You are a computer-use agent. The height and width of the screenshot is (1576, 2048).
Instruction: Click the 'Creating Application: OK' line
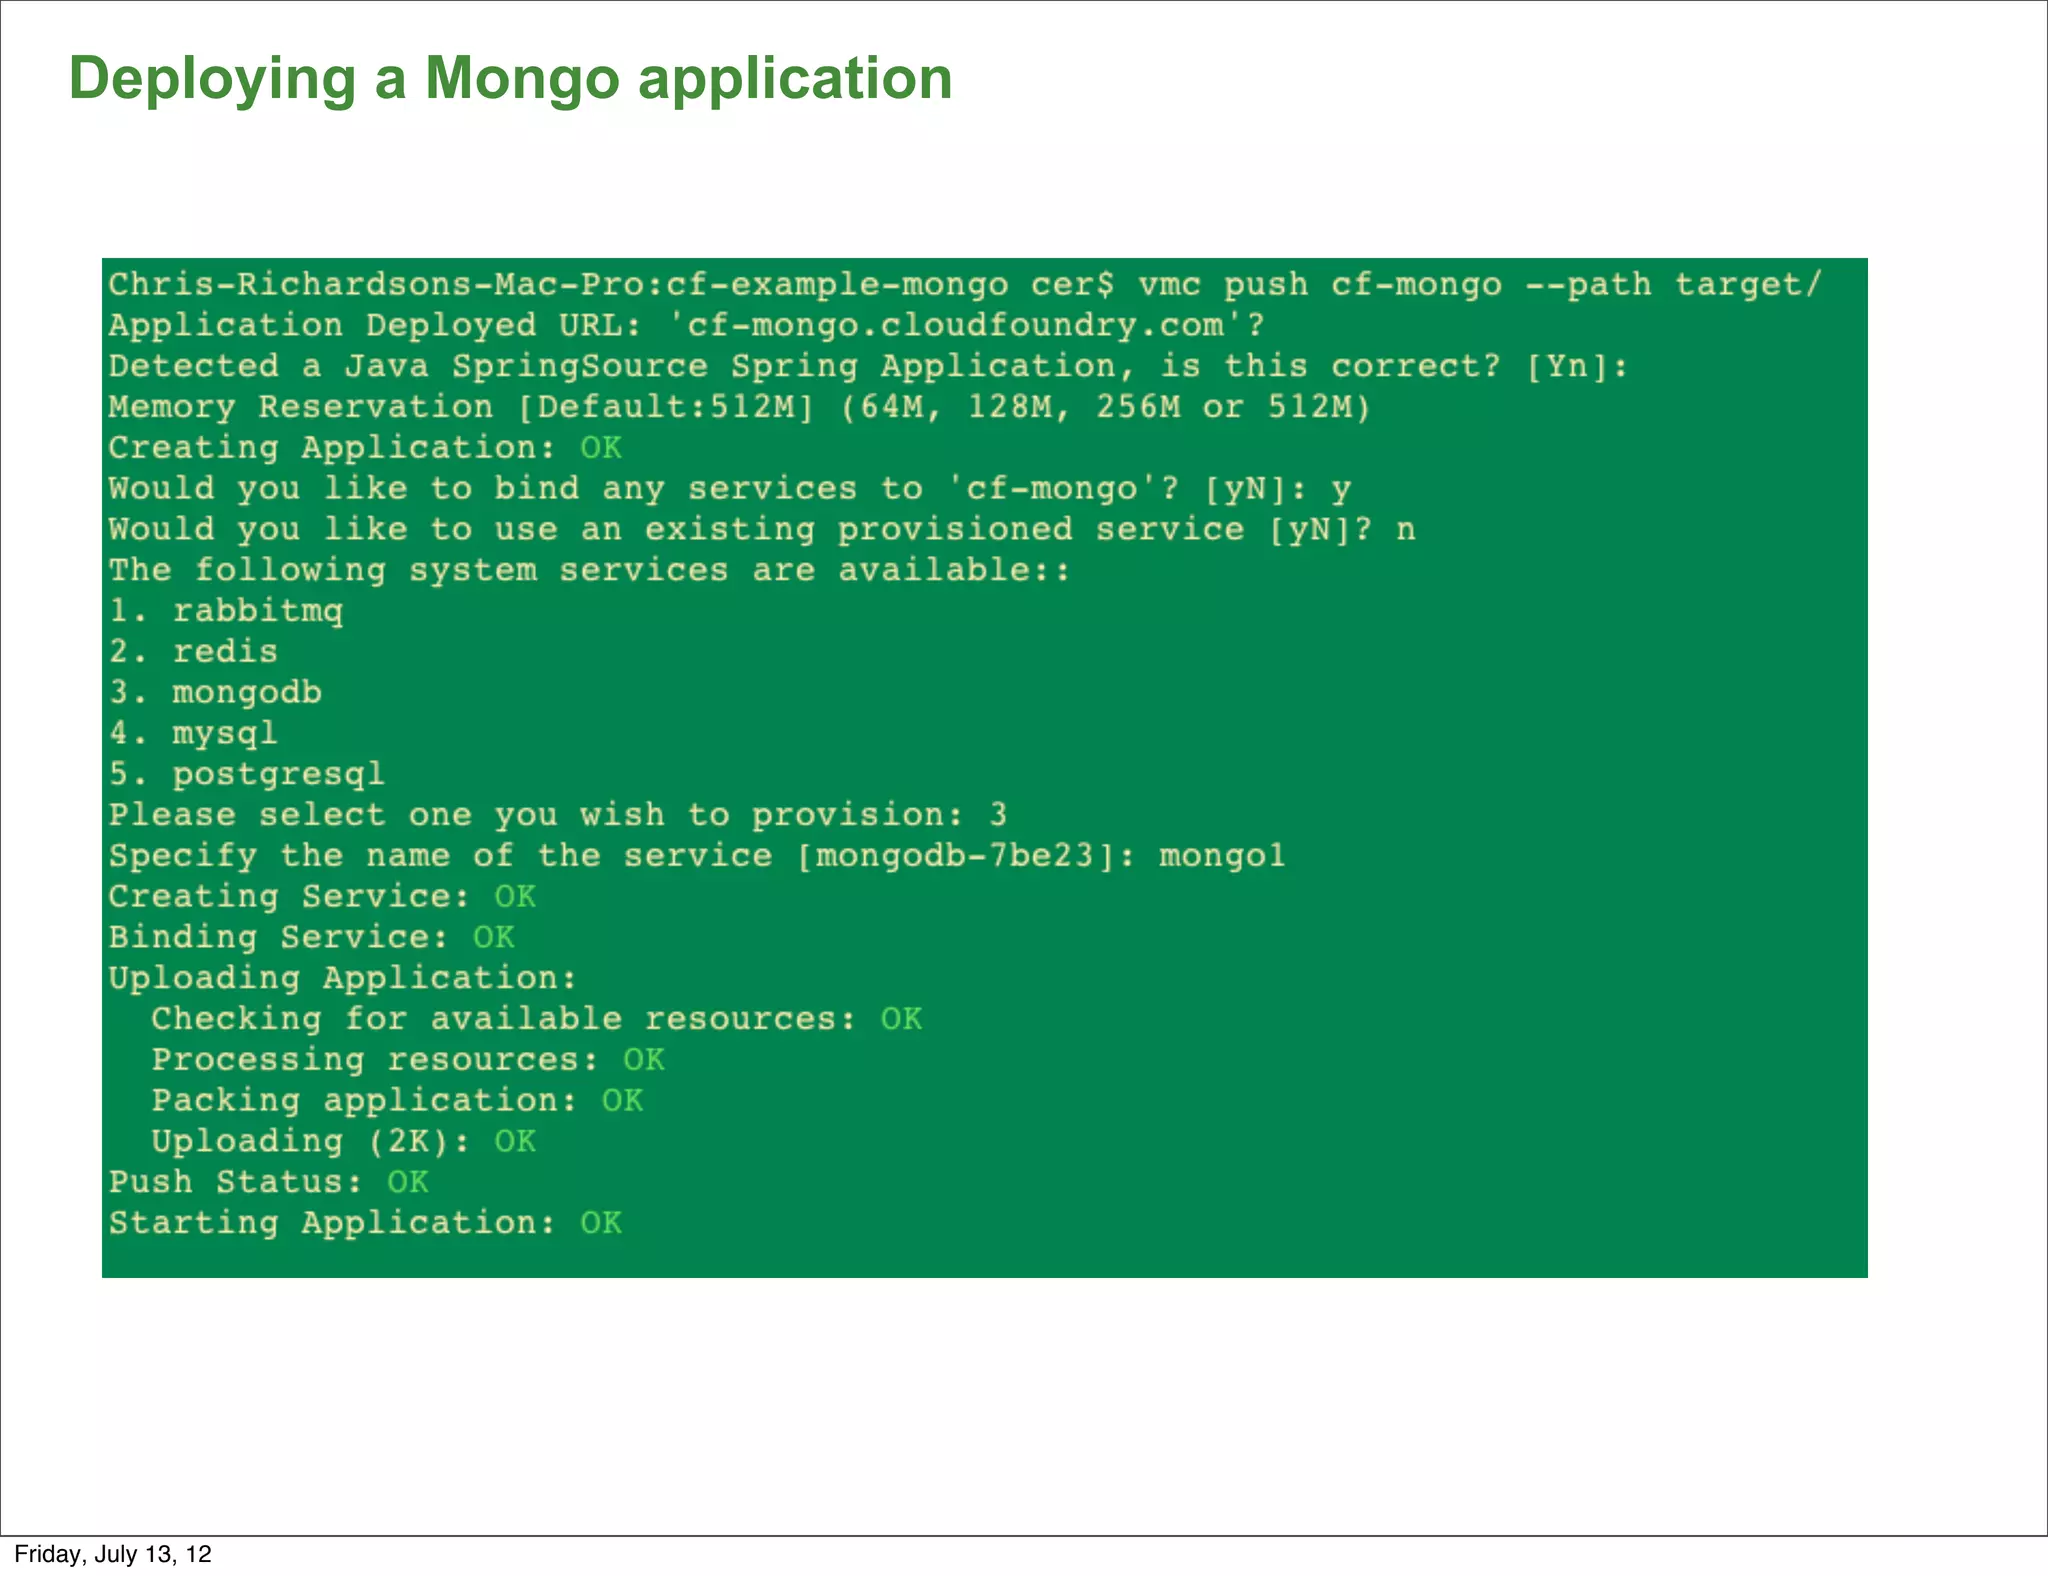365,448
